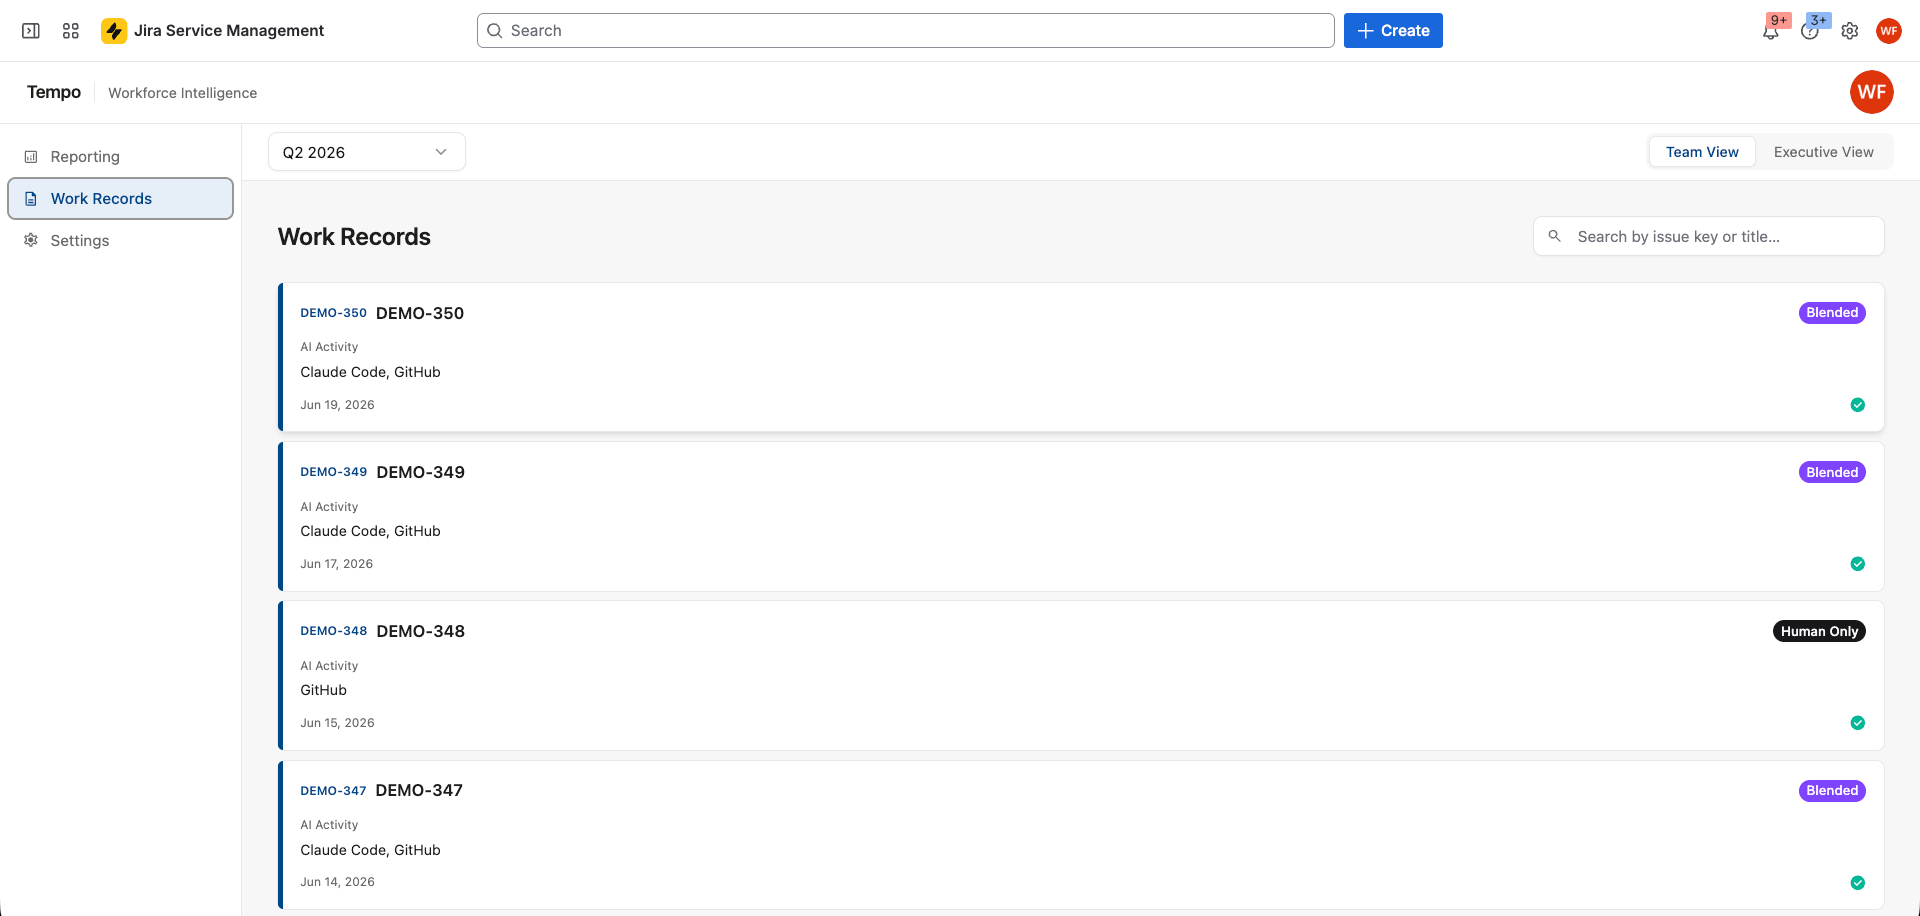
Task: Click the DEMO-349 card title
Action: [421, 472]
